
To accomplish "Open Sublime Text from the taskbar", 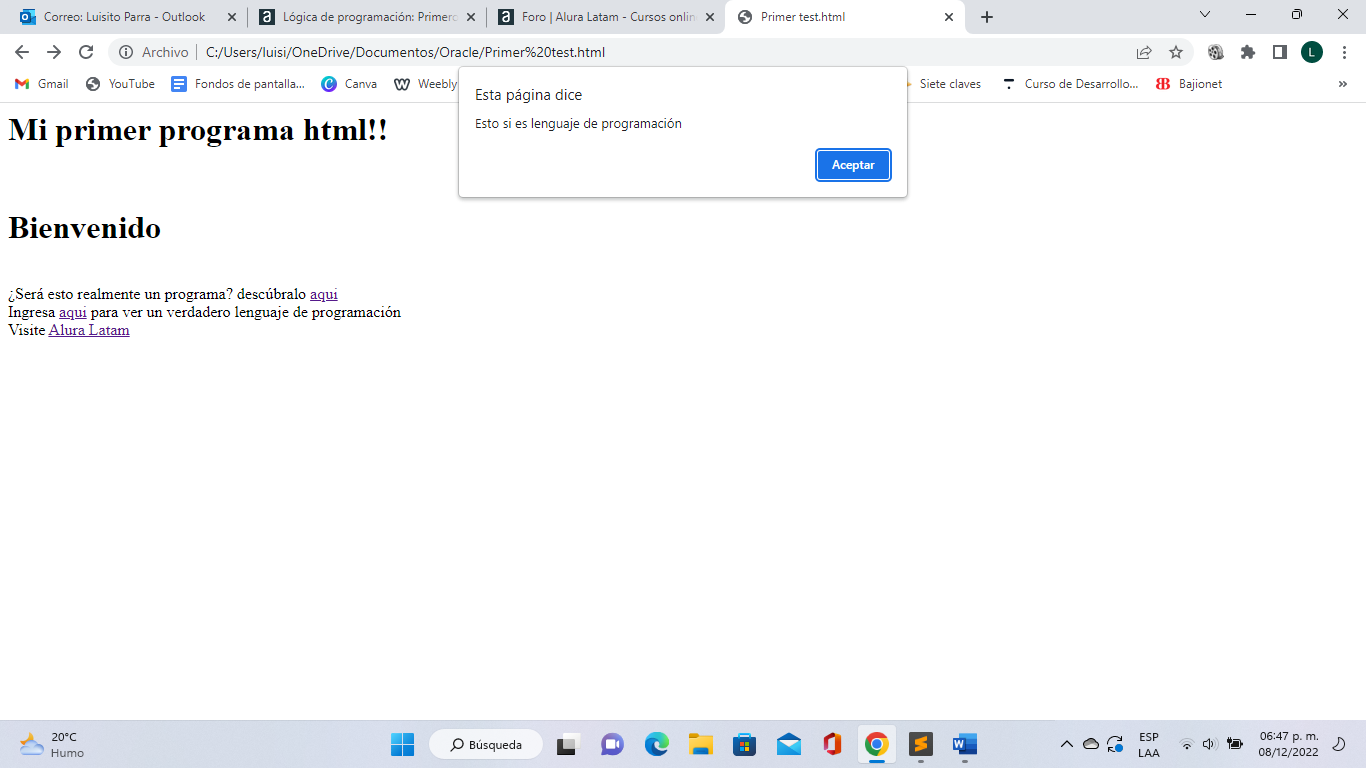I will [x=921, y=744].
